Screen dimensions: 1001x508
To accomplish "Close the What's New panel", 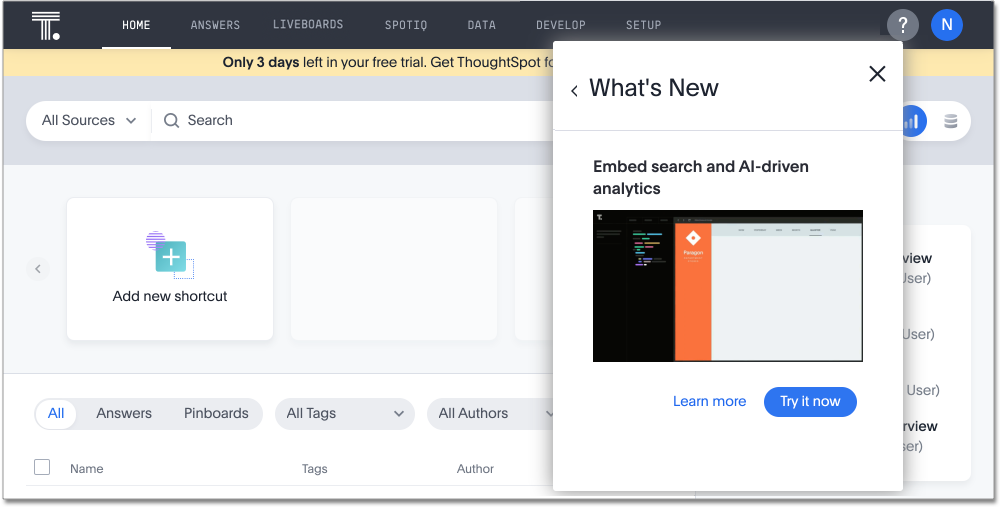I will pyautogui.click(x=877, y=74).
